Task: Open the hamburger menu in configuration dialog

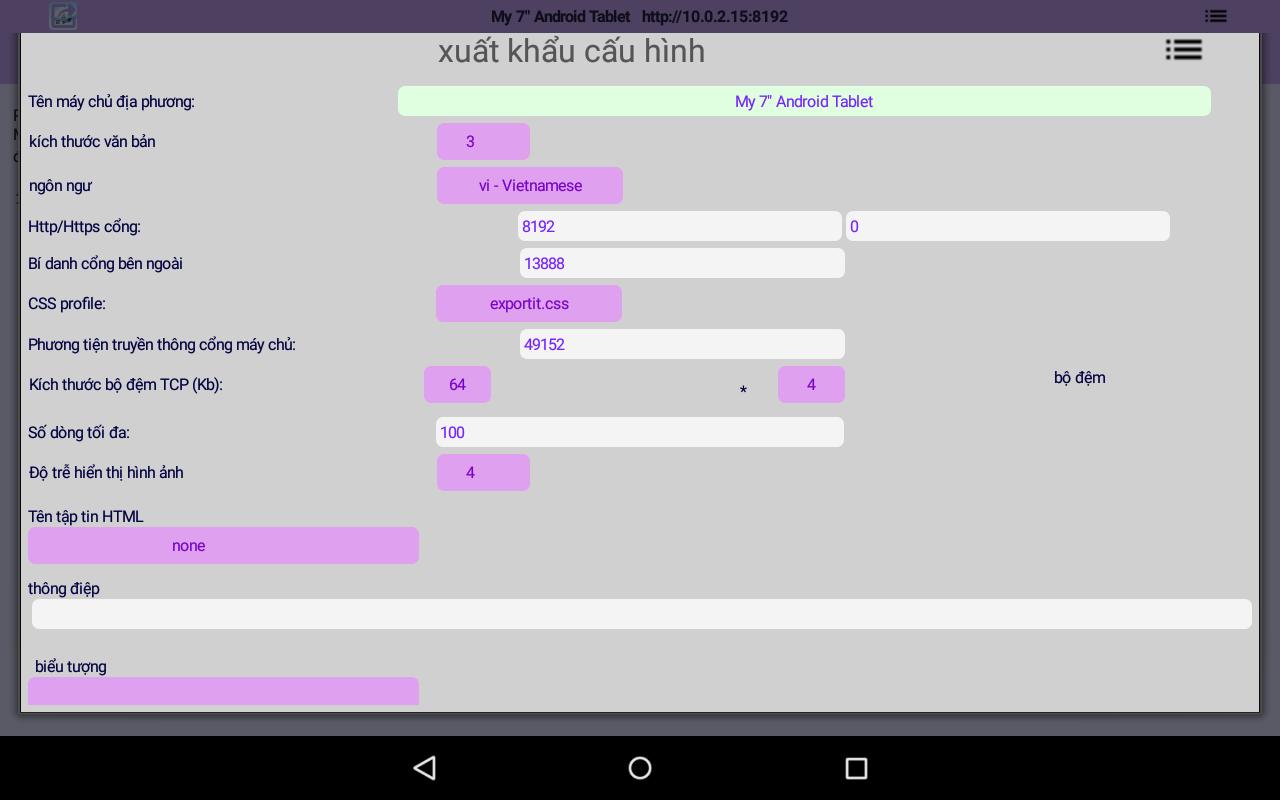Action: pos(1184,50)
